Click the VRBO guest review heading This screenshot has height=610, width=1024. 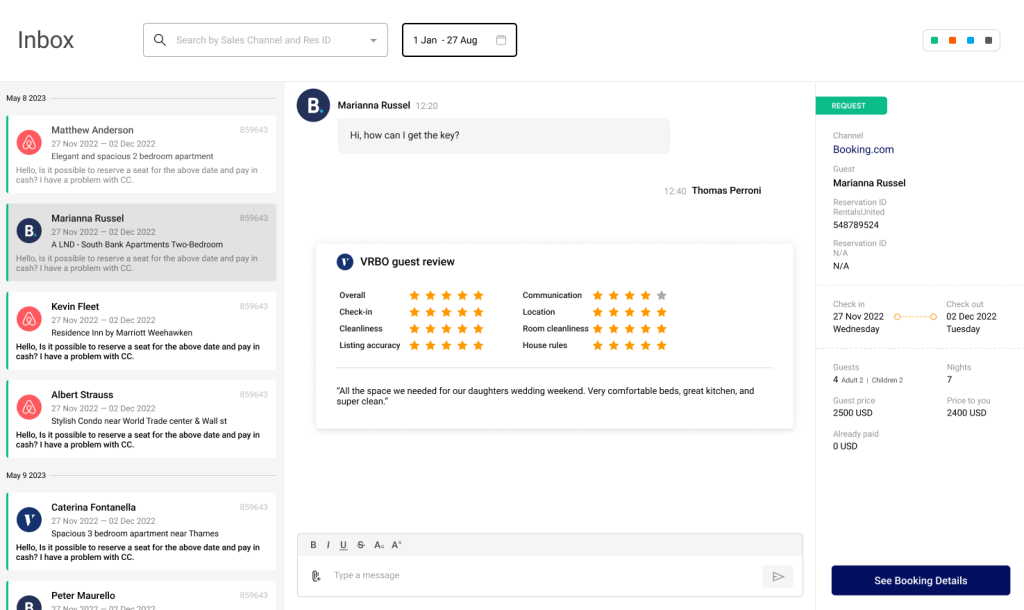(x=407, y=262)
